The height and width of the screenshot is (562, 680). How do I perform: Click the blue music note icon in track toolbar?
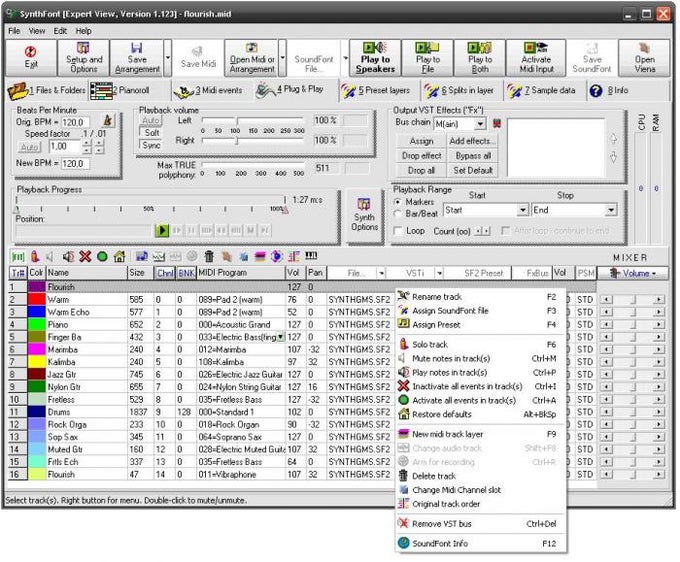pos(141,256)
